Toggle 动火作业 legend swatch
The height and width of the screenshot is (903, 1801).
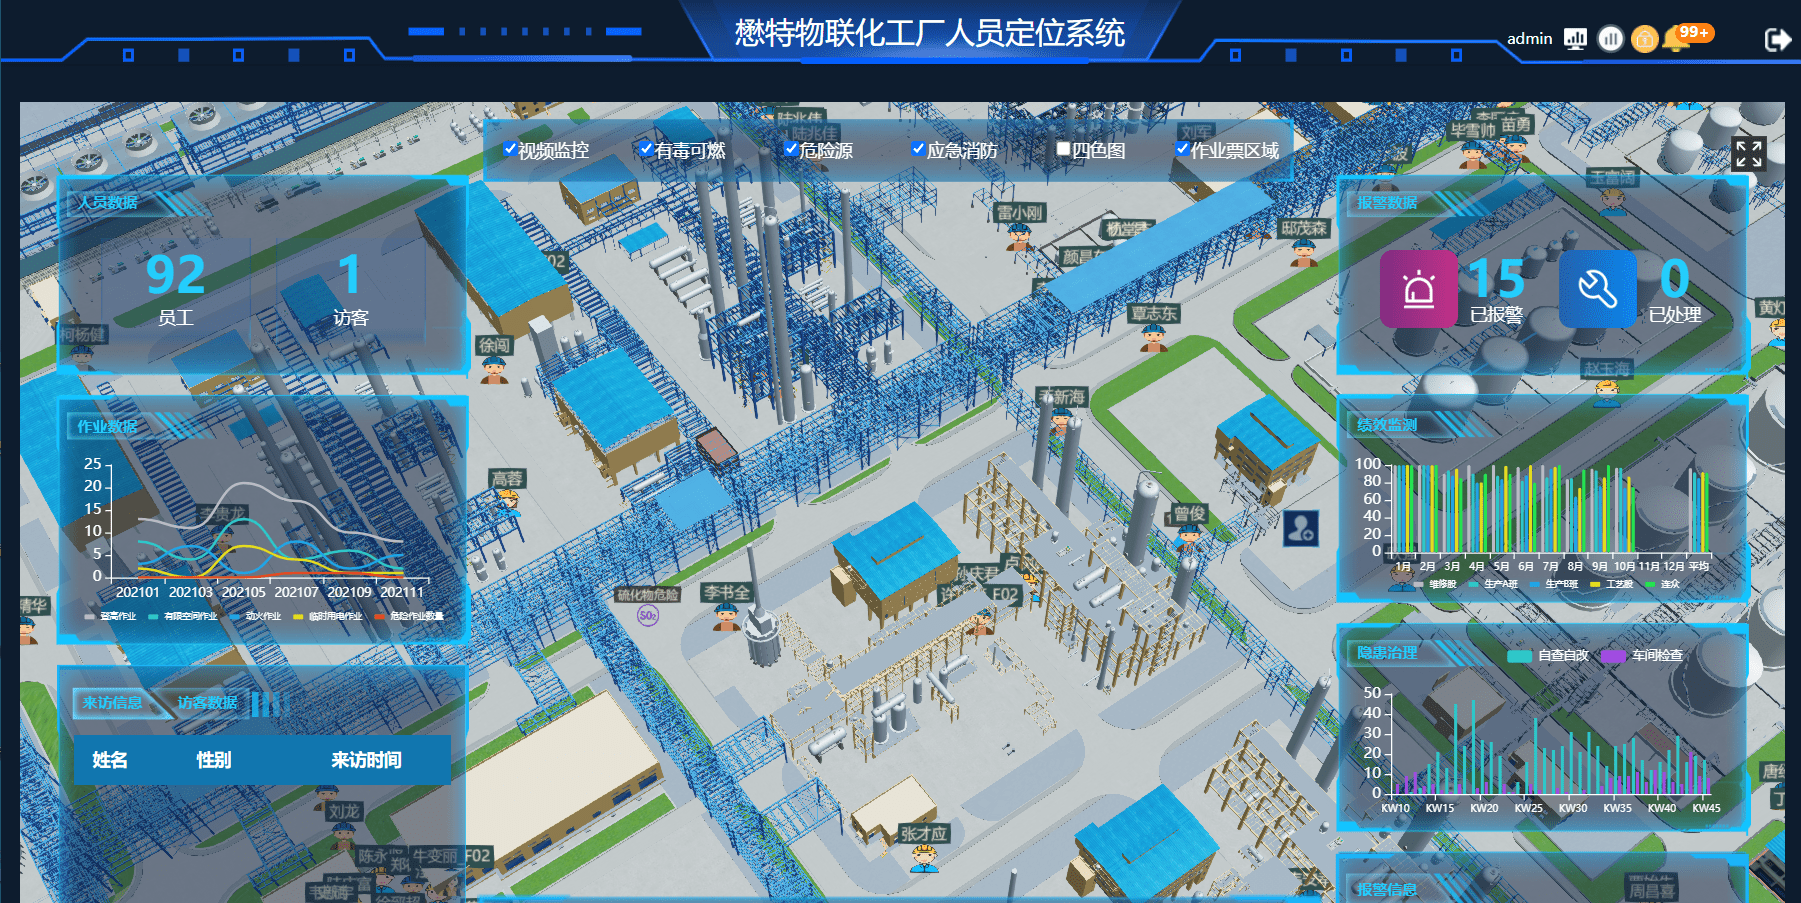(235, 617)
